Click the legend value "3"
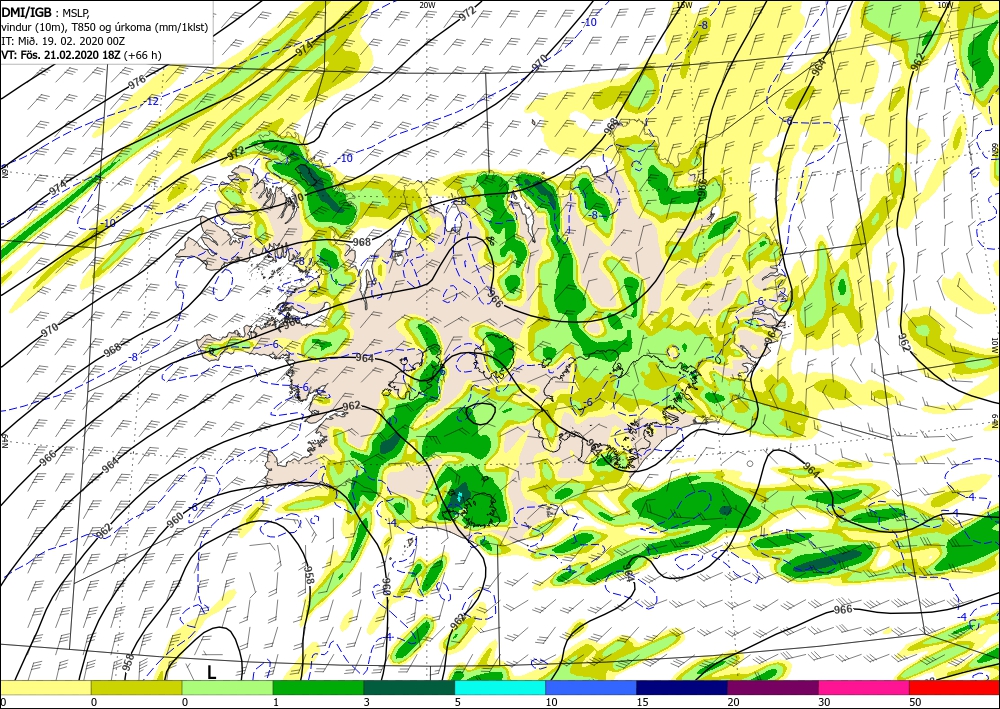This screenshot has width=1000, height=709. coord(367,702)
